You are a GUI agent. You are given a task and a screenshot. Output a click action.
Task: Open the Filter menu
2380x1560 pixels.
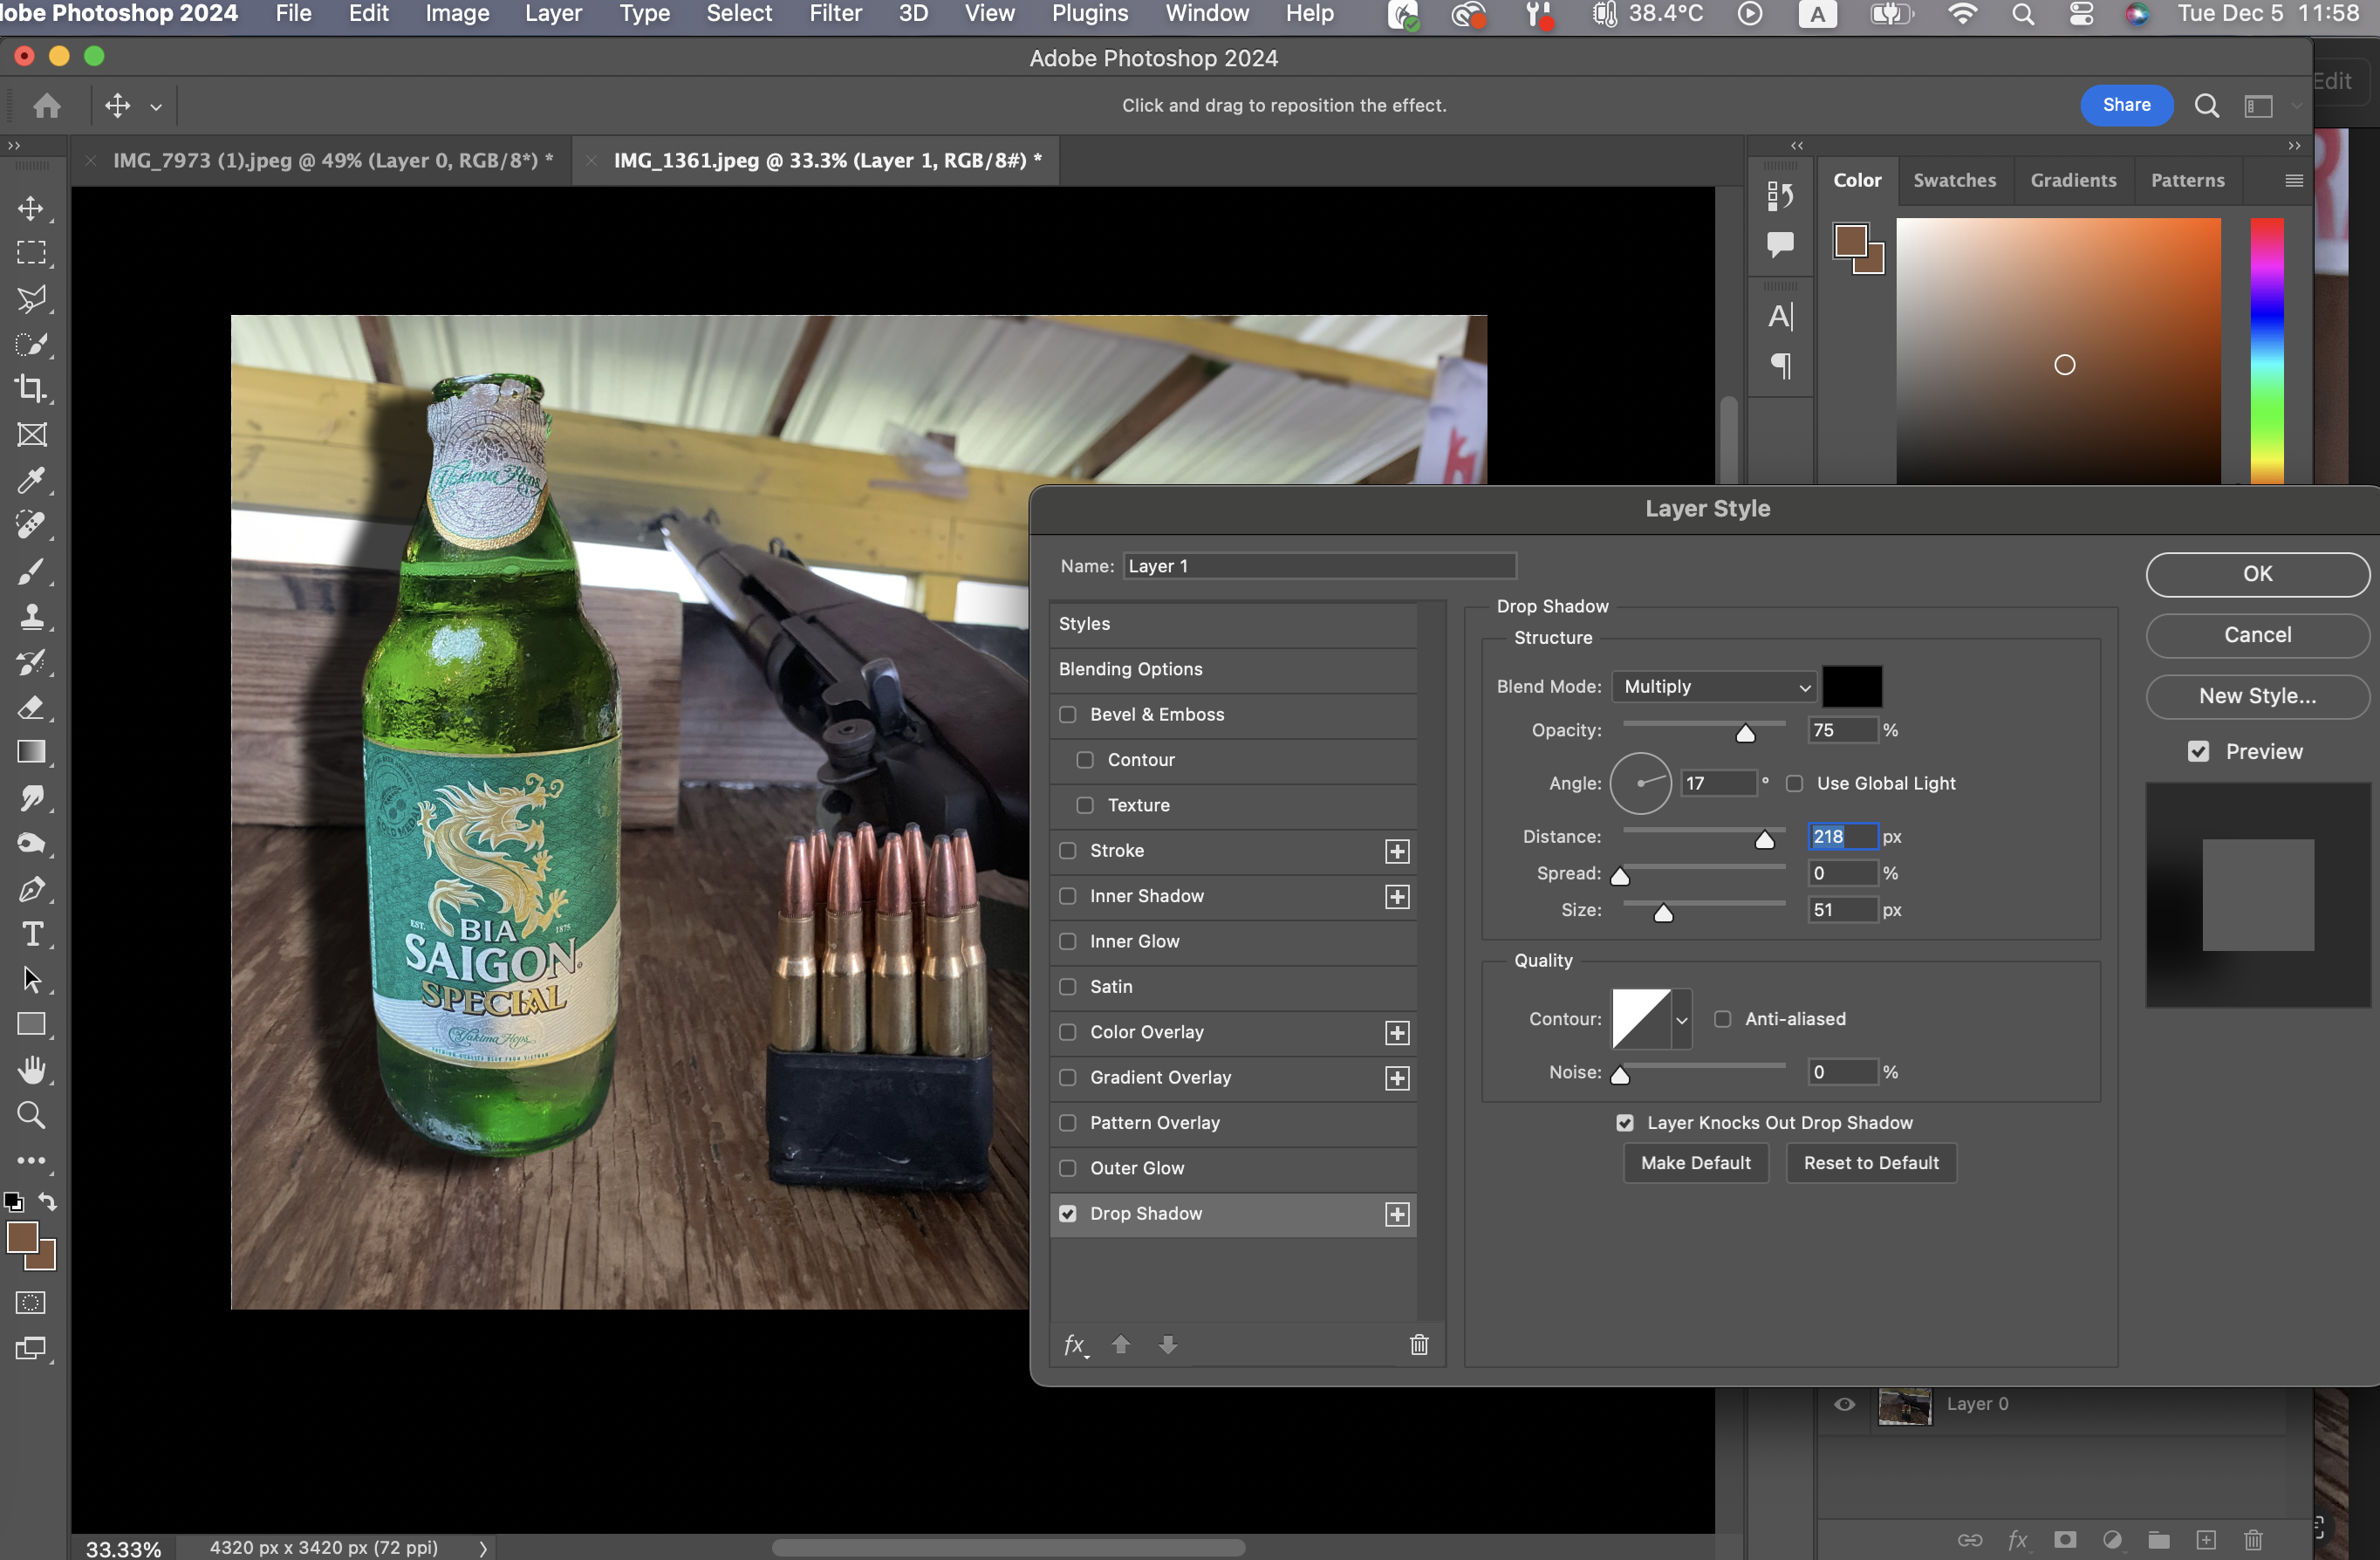(835, 14)
